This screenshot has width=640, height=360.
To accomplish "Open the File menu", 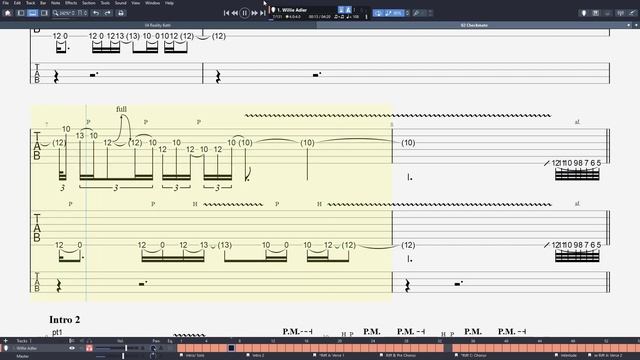I will [x=5, y=3].
